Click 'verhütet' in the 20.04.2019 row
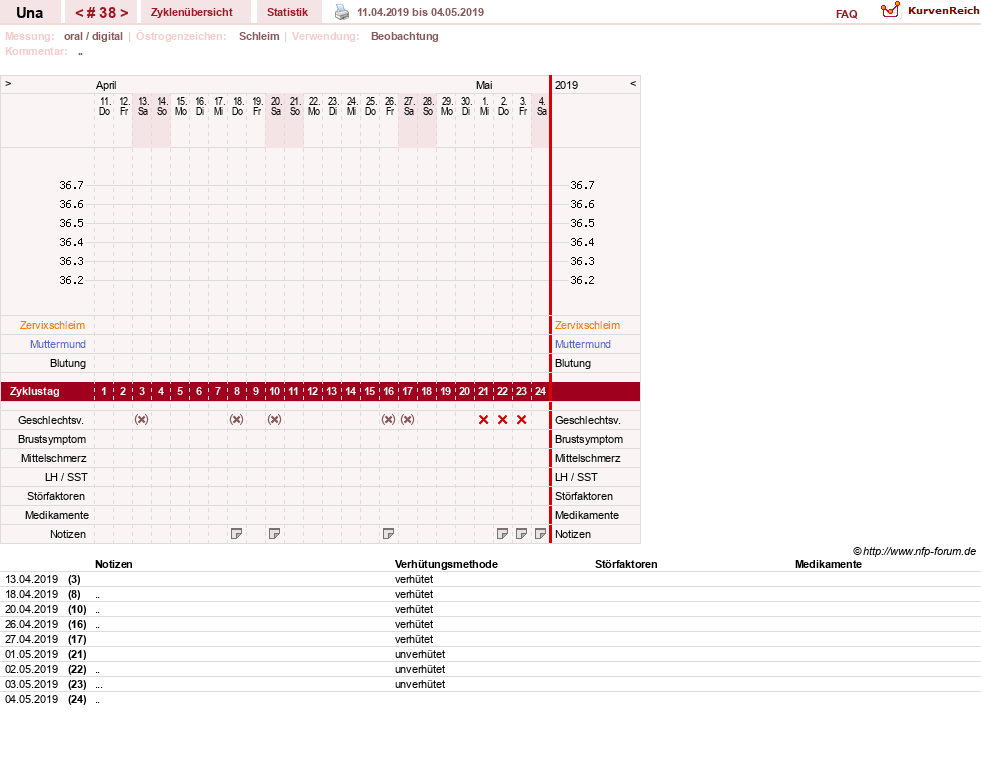 [414, 609]
